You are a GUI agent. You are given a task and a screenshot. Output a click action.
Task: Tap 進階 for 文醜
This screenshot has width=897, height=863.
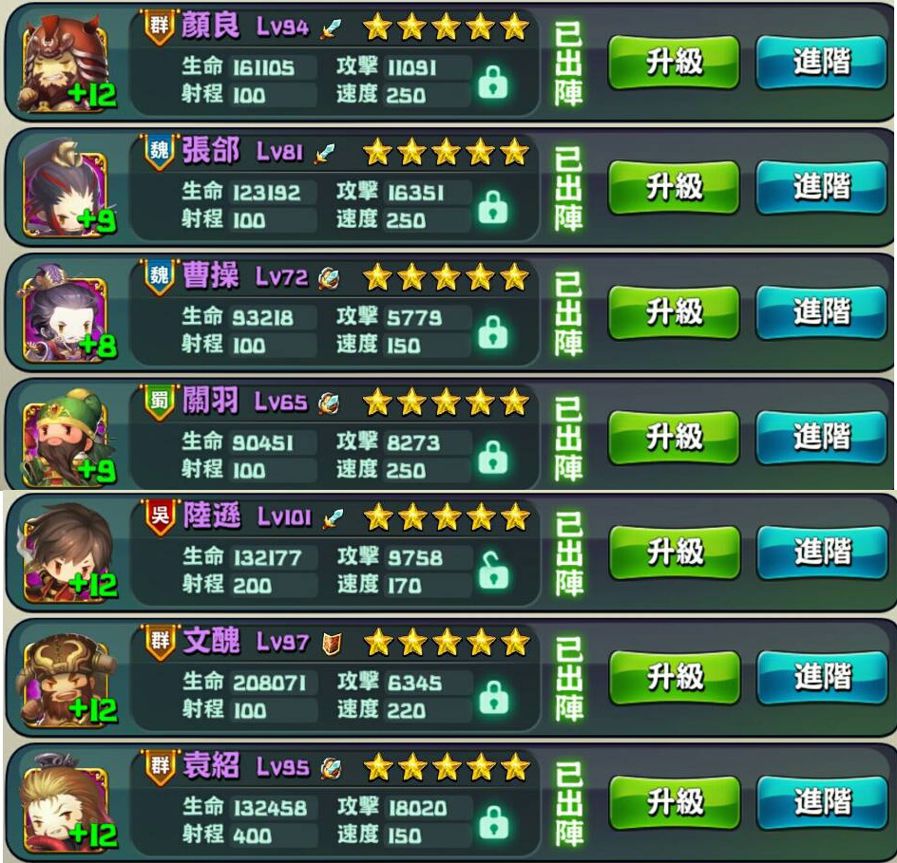(822, 677)
